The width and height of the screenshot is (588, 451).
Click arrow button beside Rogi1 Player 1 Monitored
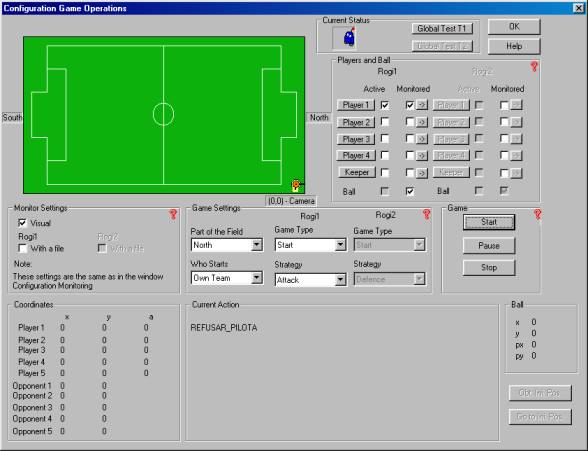click(422, 105)
